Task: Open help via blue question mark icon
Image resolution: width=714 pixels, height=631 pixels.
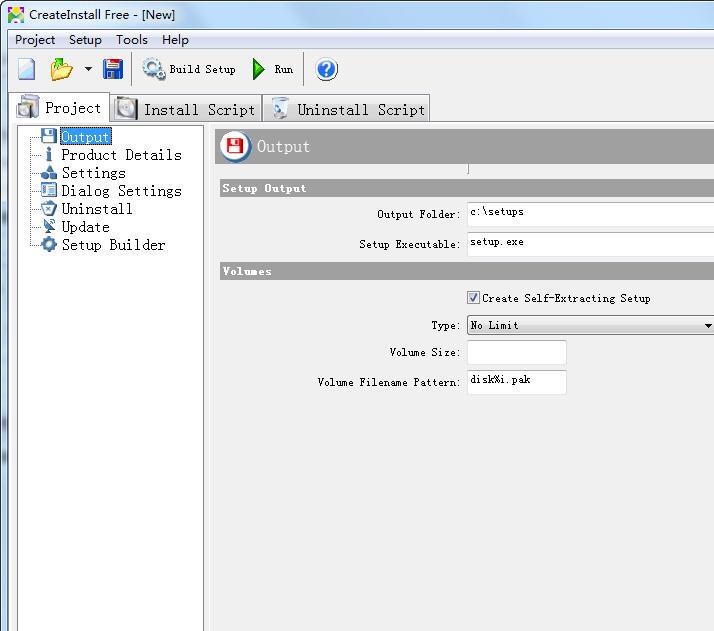Action: point(326,69)
